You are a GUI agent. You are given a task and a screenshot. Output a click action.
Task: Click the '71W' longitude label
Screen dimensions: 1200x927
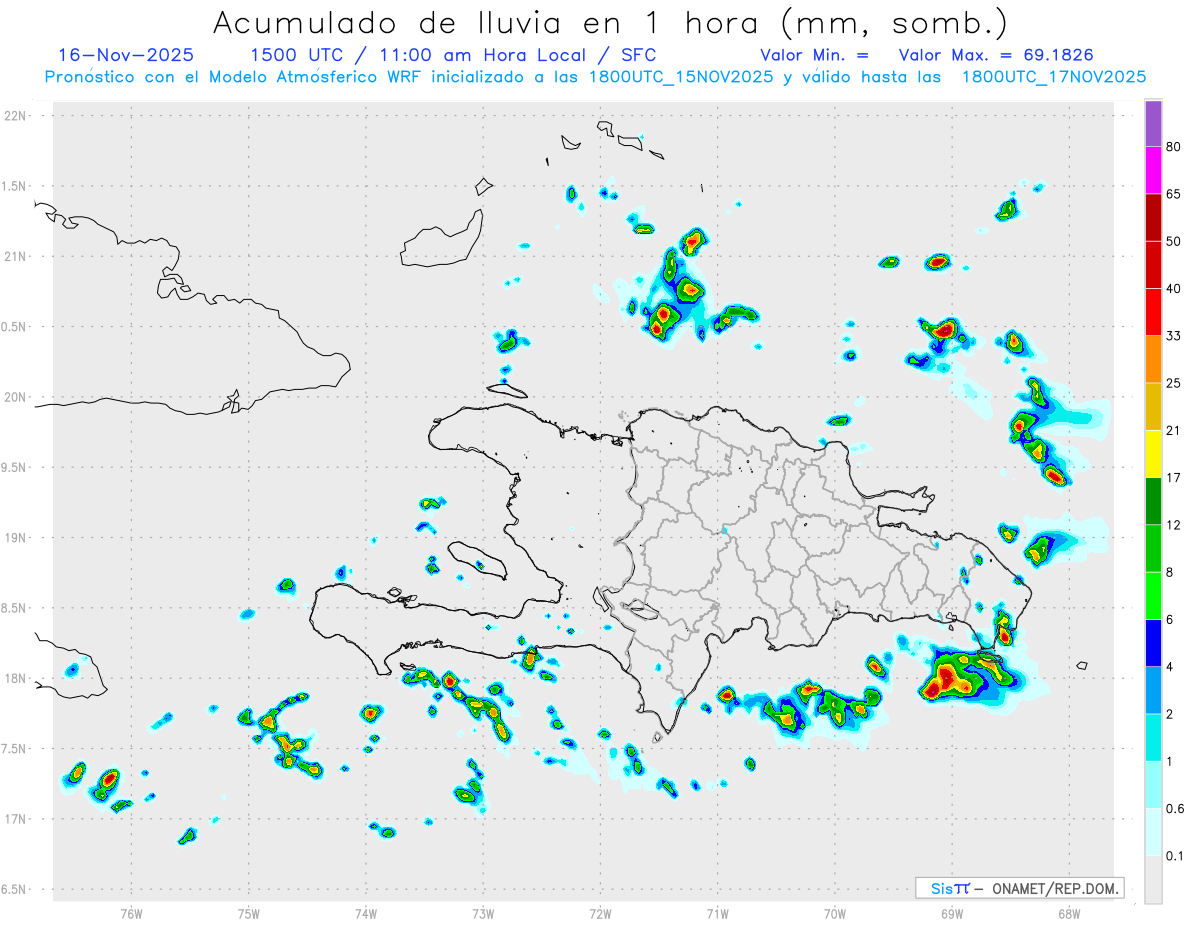pos(717,914)
